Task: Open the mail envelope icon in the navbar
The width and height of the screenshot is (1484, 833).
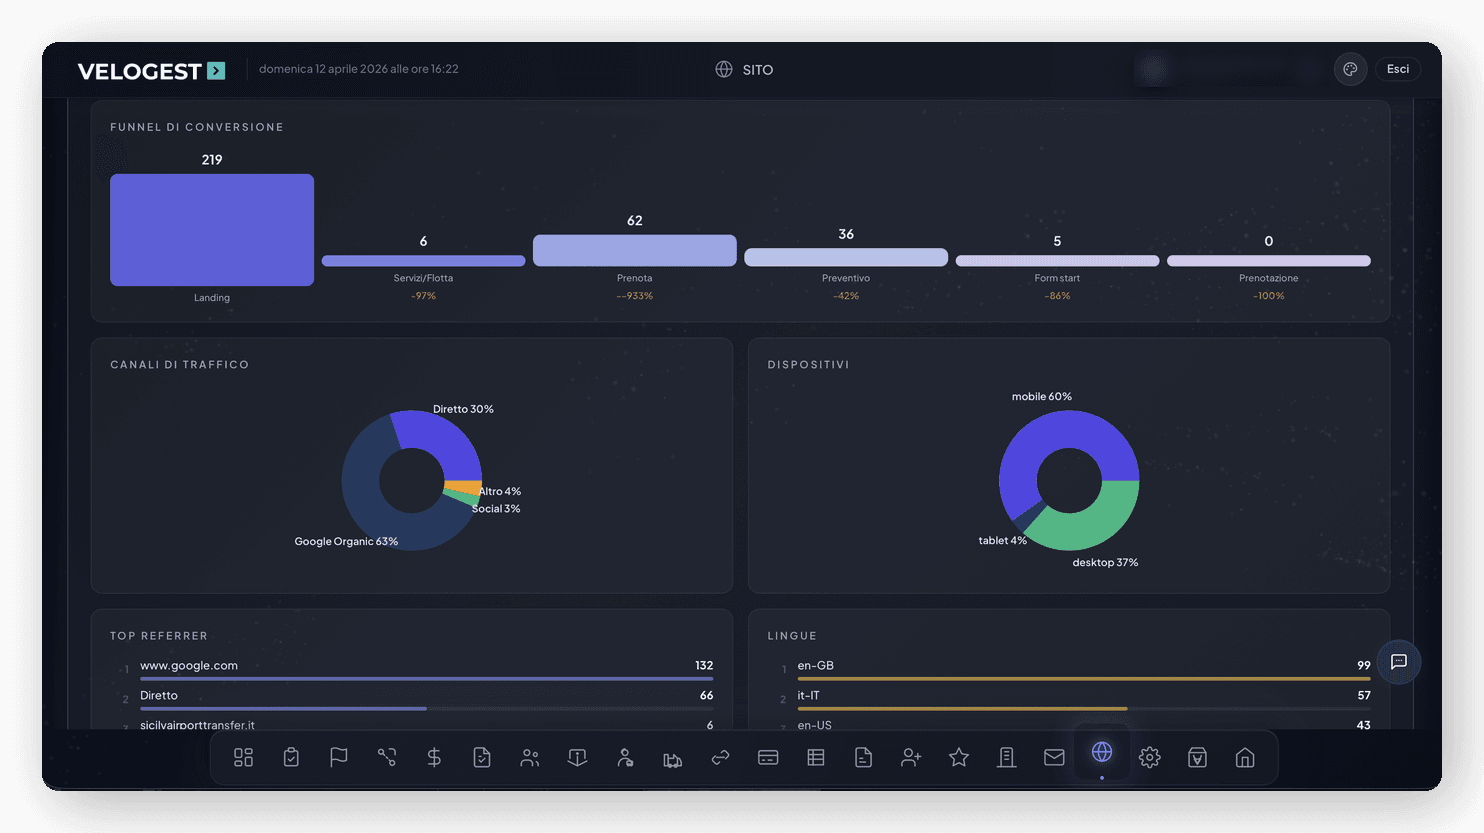Action: pos(1054,757)
